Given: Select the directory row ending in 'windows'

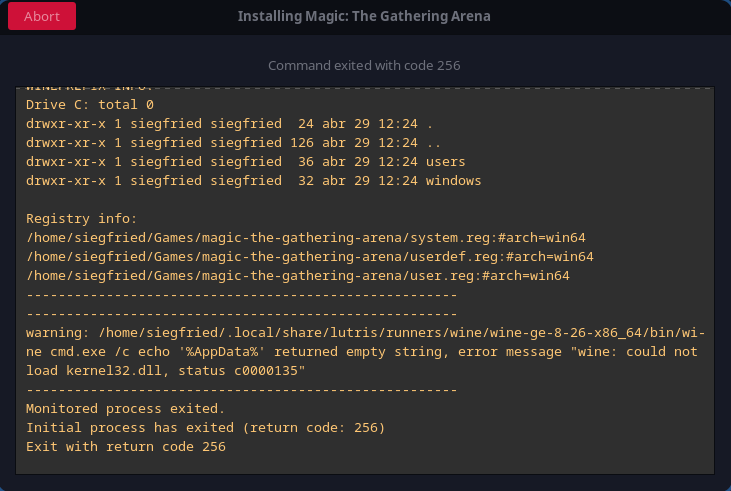Looking at the screenshot, I should point(254,181).
